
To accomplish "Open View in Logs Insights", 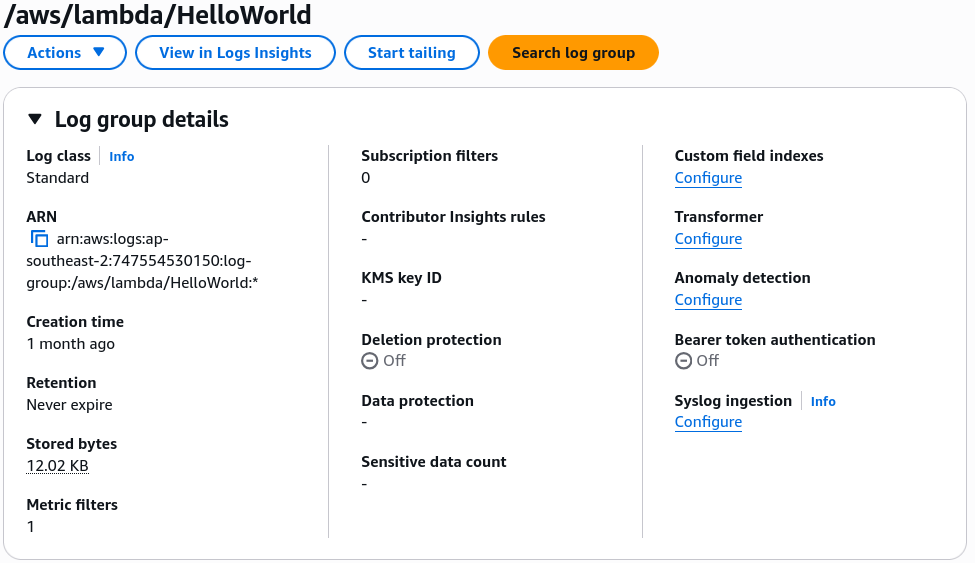I will (235, 53).
